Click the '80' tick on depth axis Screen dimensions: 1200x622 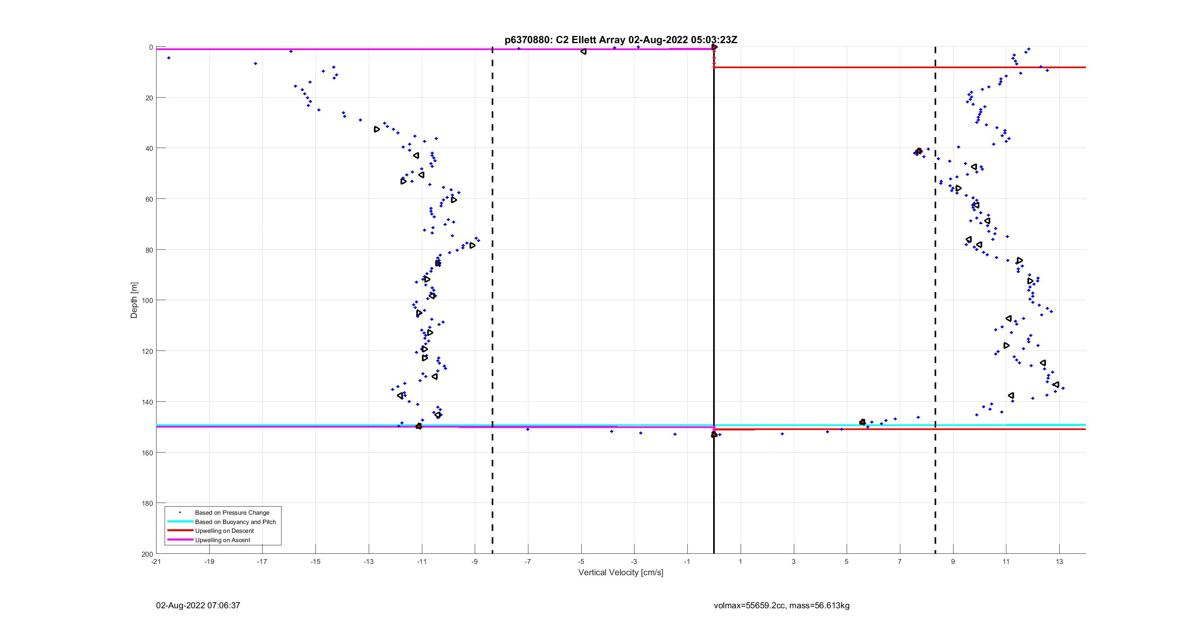pos(148,250)
